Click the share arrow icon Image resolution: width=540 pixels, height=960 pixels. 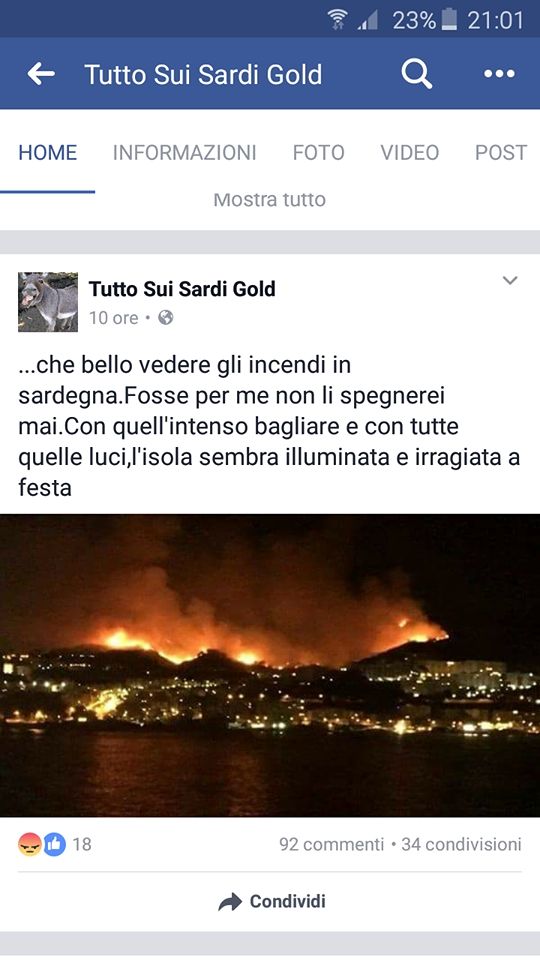click(230, 902)
